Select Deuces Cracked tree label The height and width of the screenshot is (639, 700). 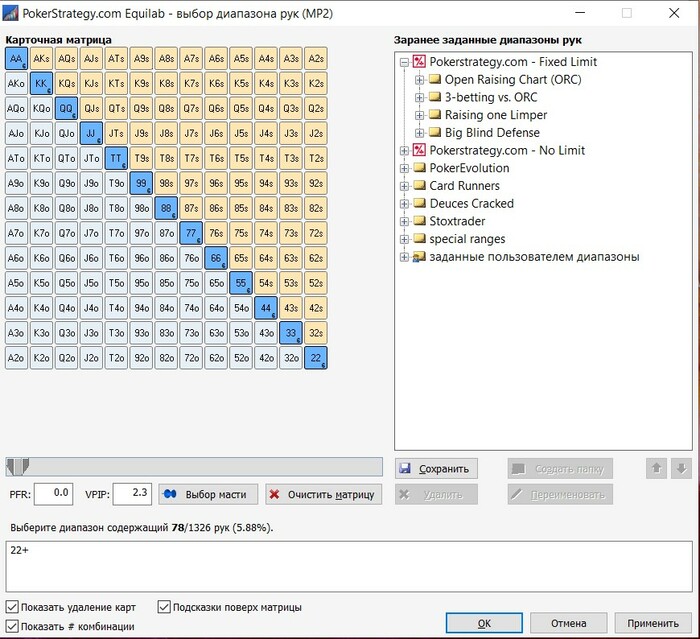pyautogui.click(x=471, y=204)
